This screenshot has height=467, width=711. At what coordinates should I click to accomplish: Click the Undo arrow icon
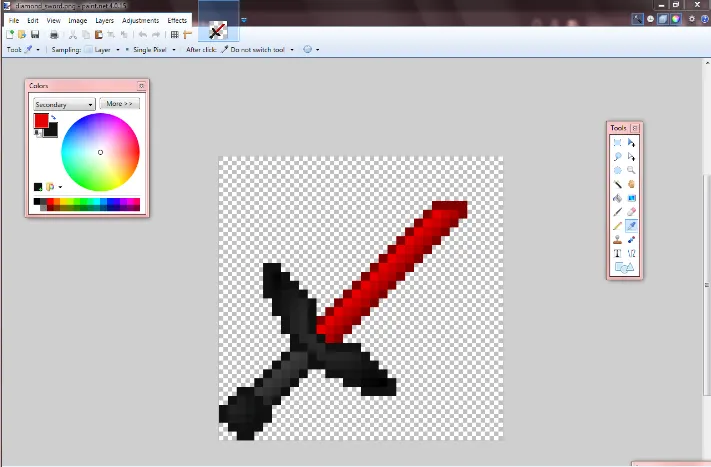coord(142,34)
